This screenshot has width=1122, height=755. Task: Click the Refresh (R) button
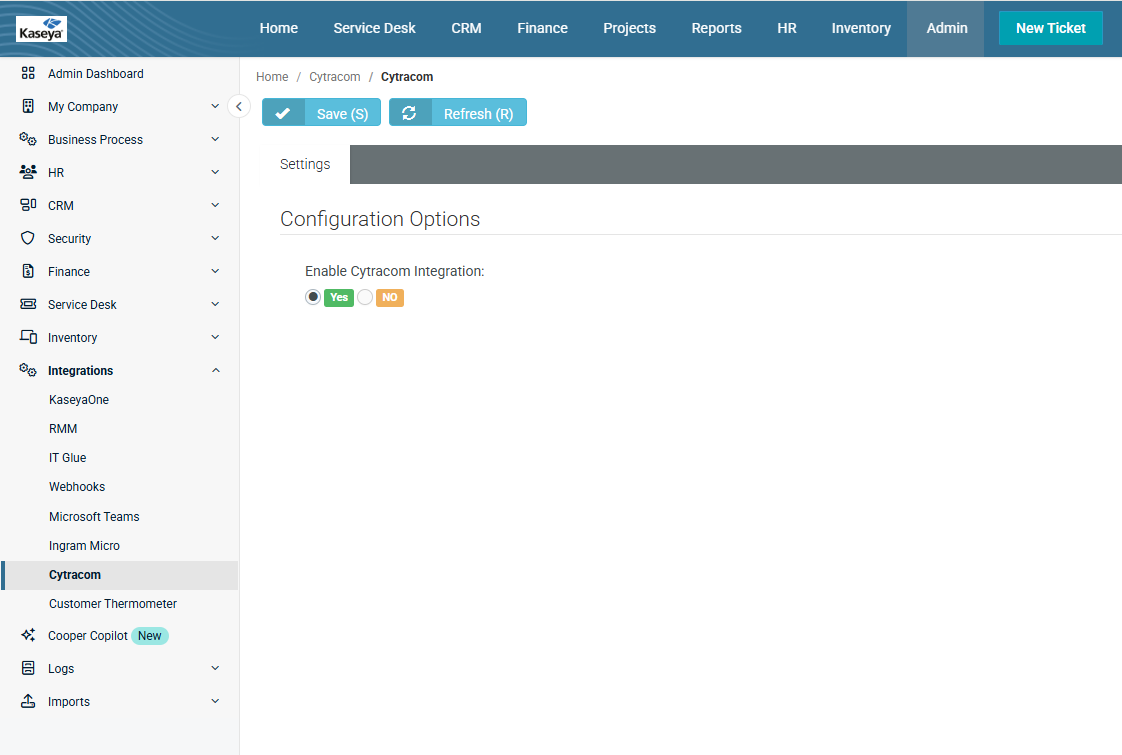457,113
